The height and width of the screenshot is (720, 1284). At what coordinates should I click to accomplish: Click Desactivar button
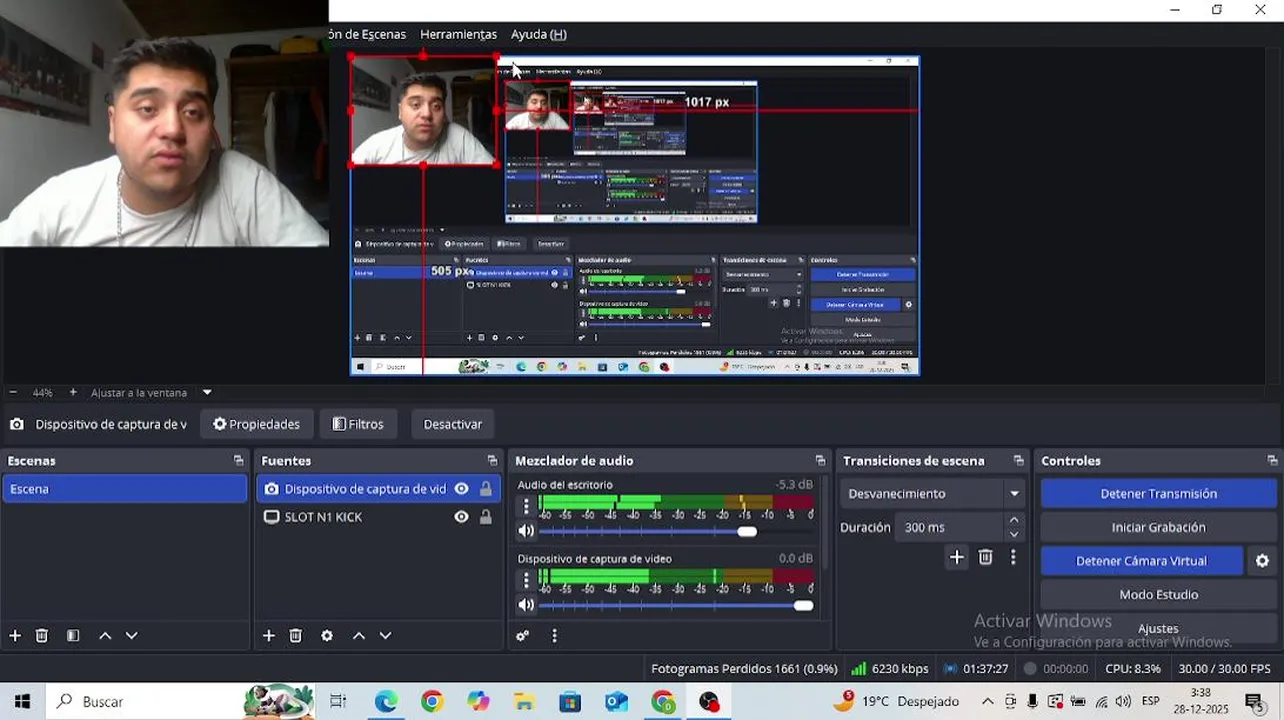tap(453, 424)
